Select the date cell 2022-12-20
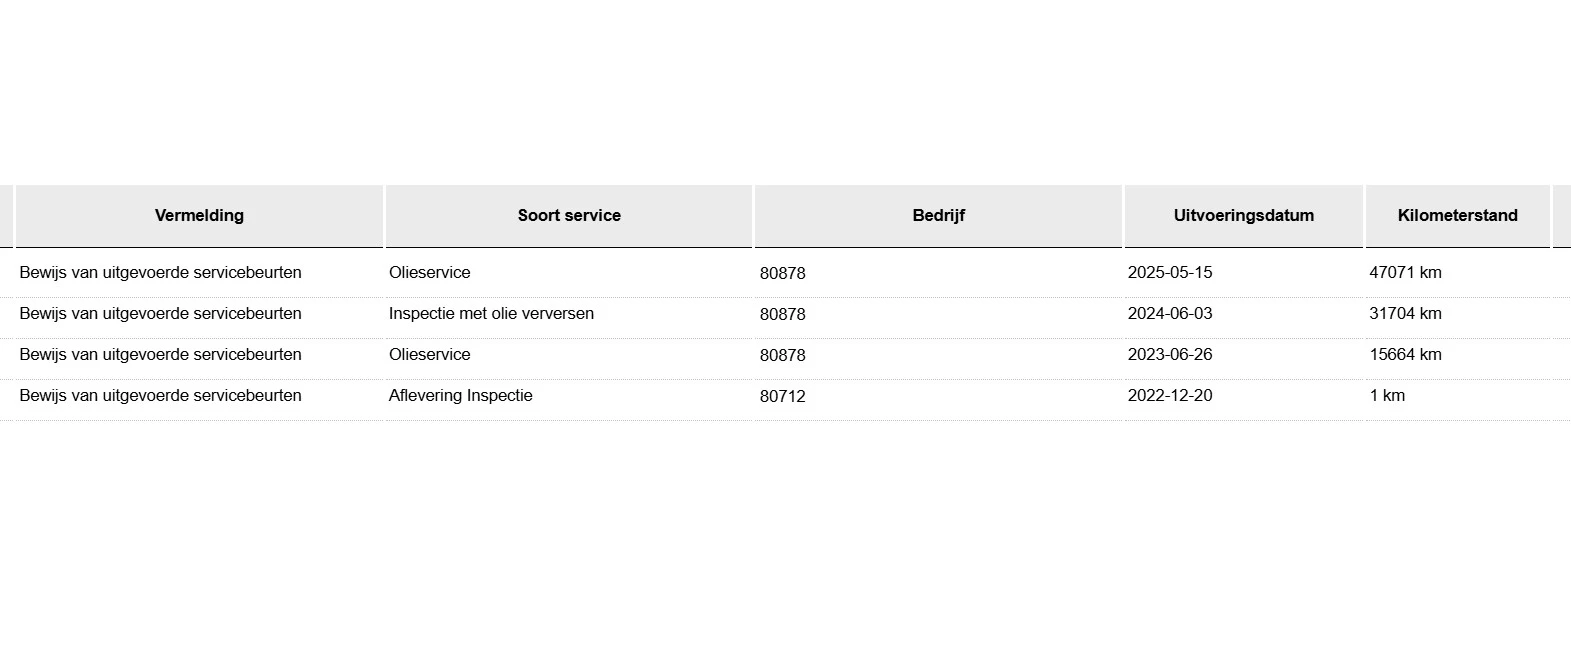The width and height of the screenshot is (1571, 662). [x=1169, y=395]
